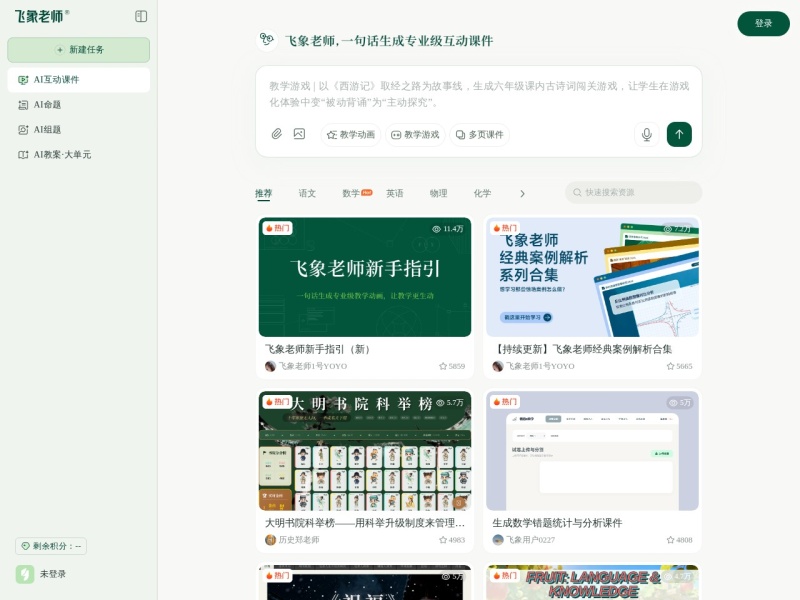Switch to the 物理 subject tab
Image resolution: width=800 pixels, height=600 pixels.
click(439, 193)
